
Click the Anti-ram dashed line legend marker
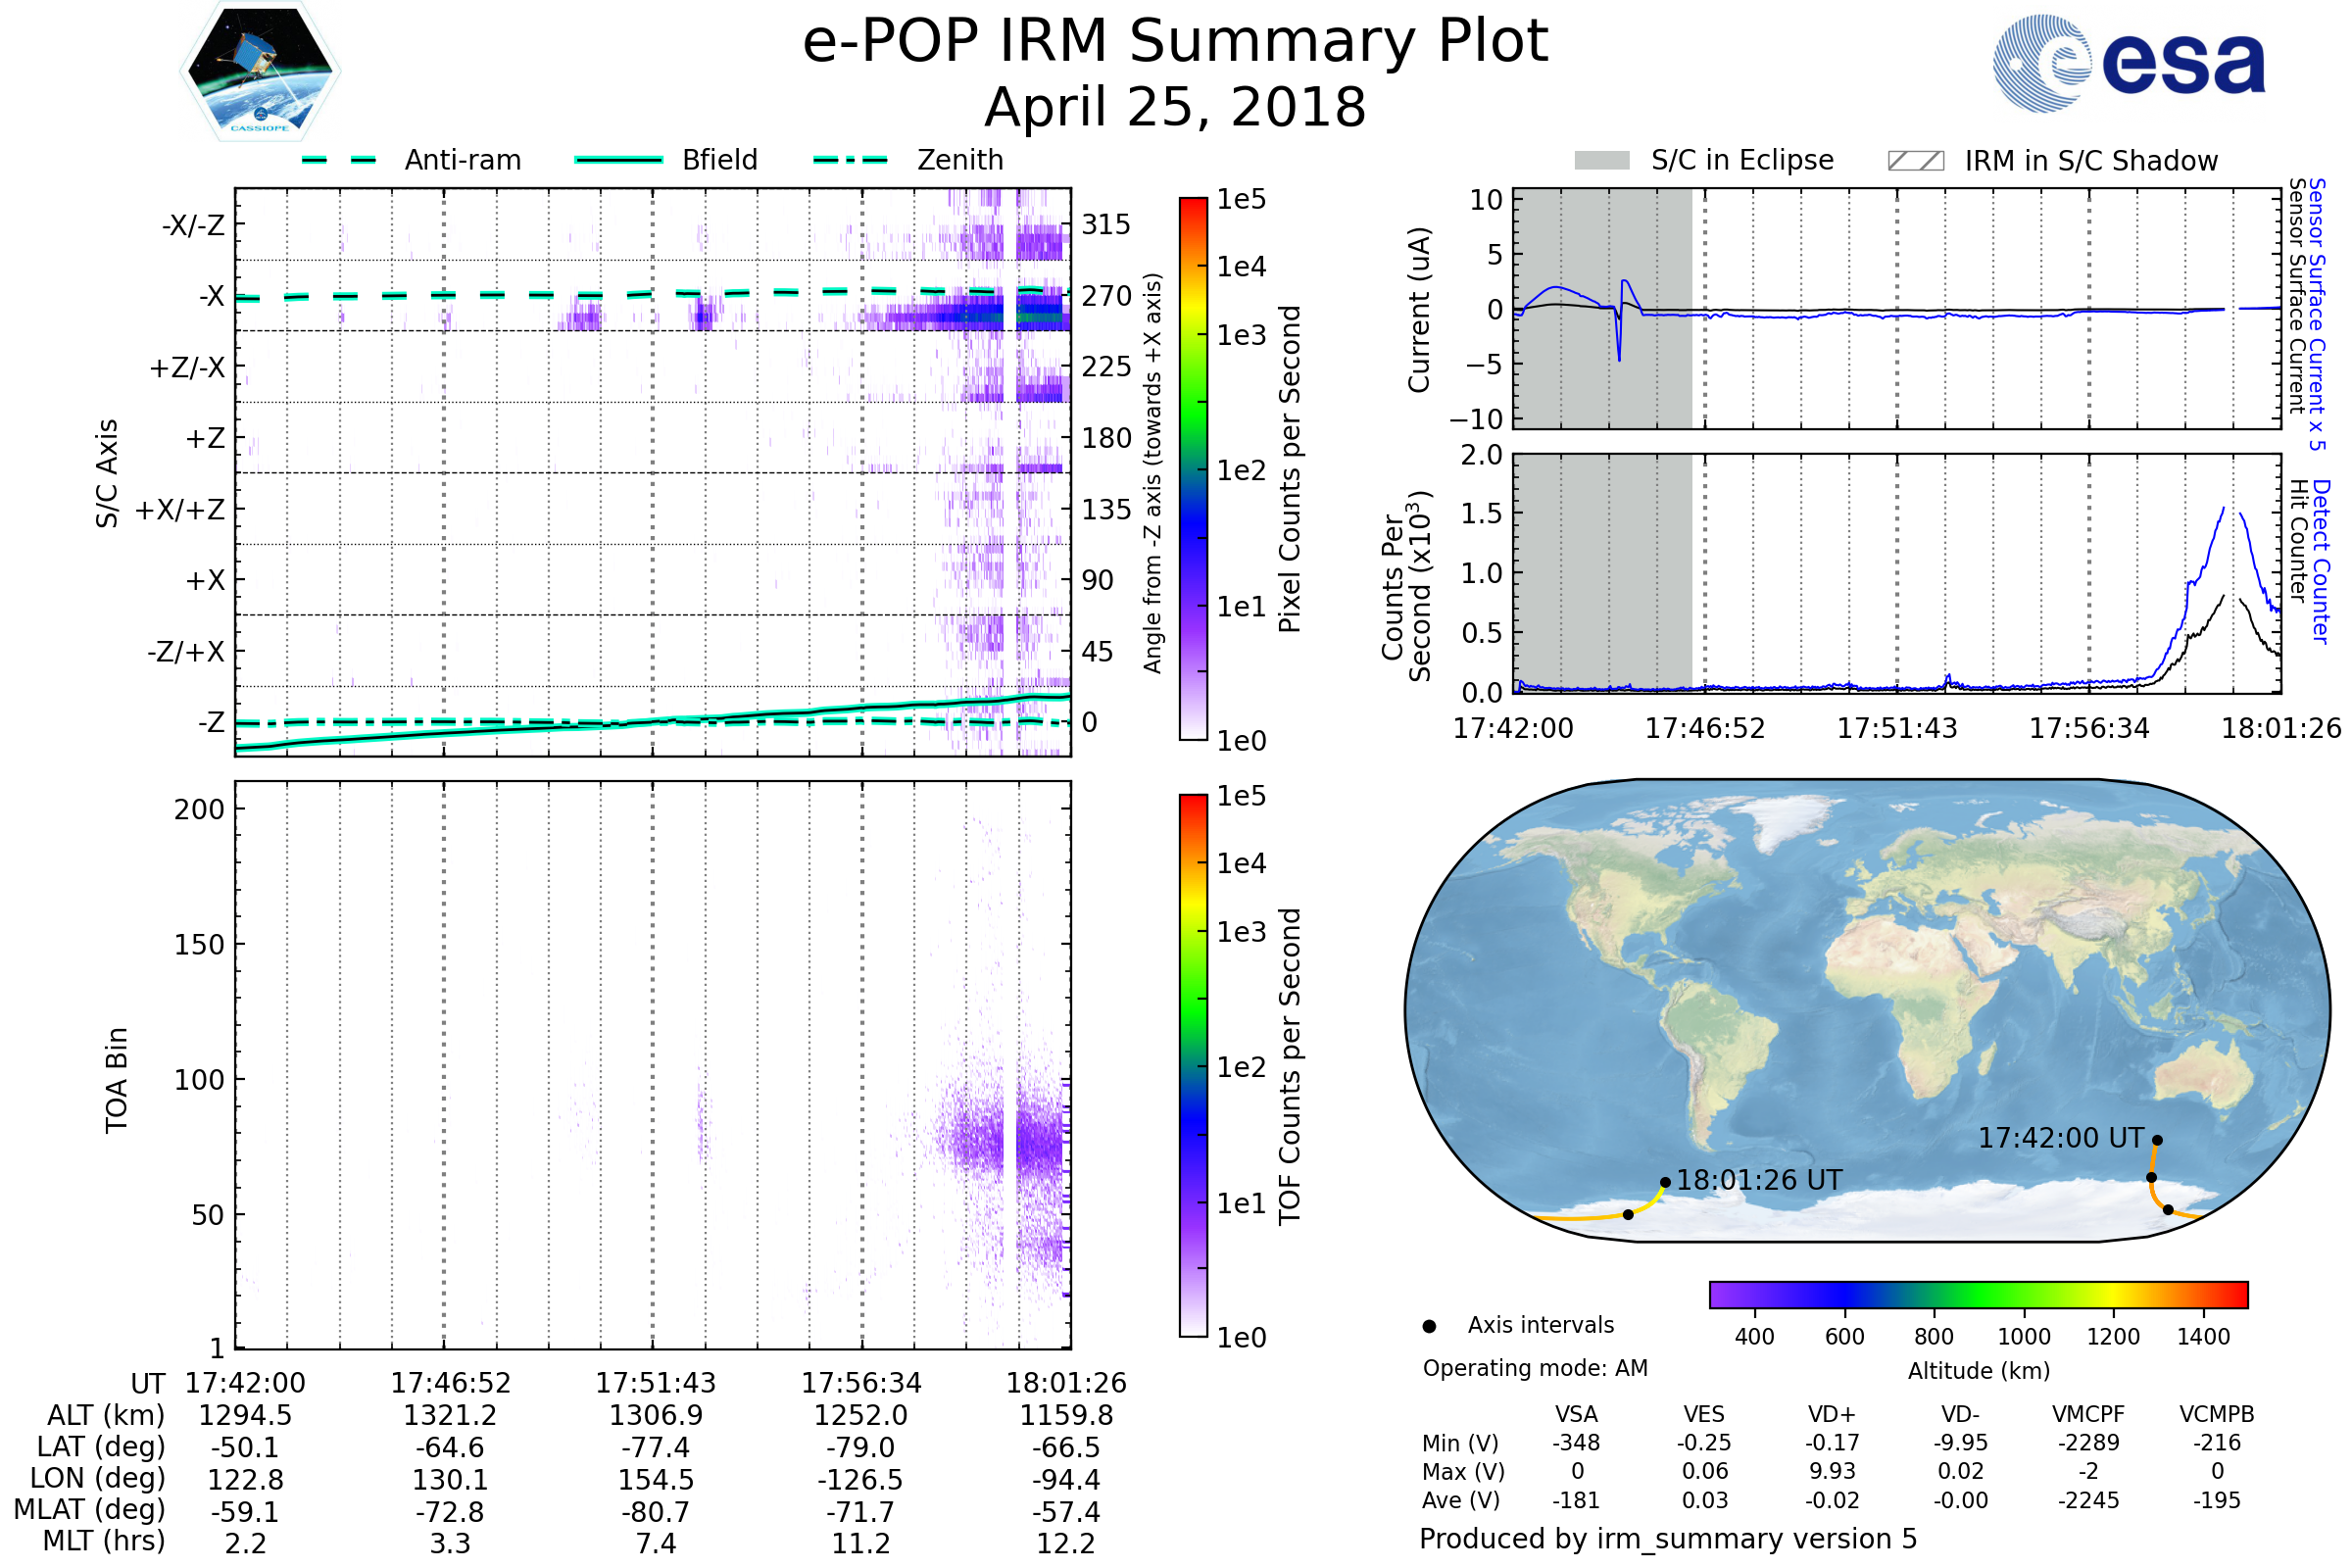click(x=339, y=160)
